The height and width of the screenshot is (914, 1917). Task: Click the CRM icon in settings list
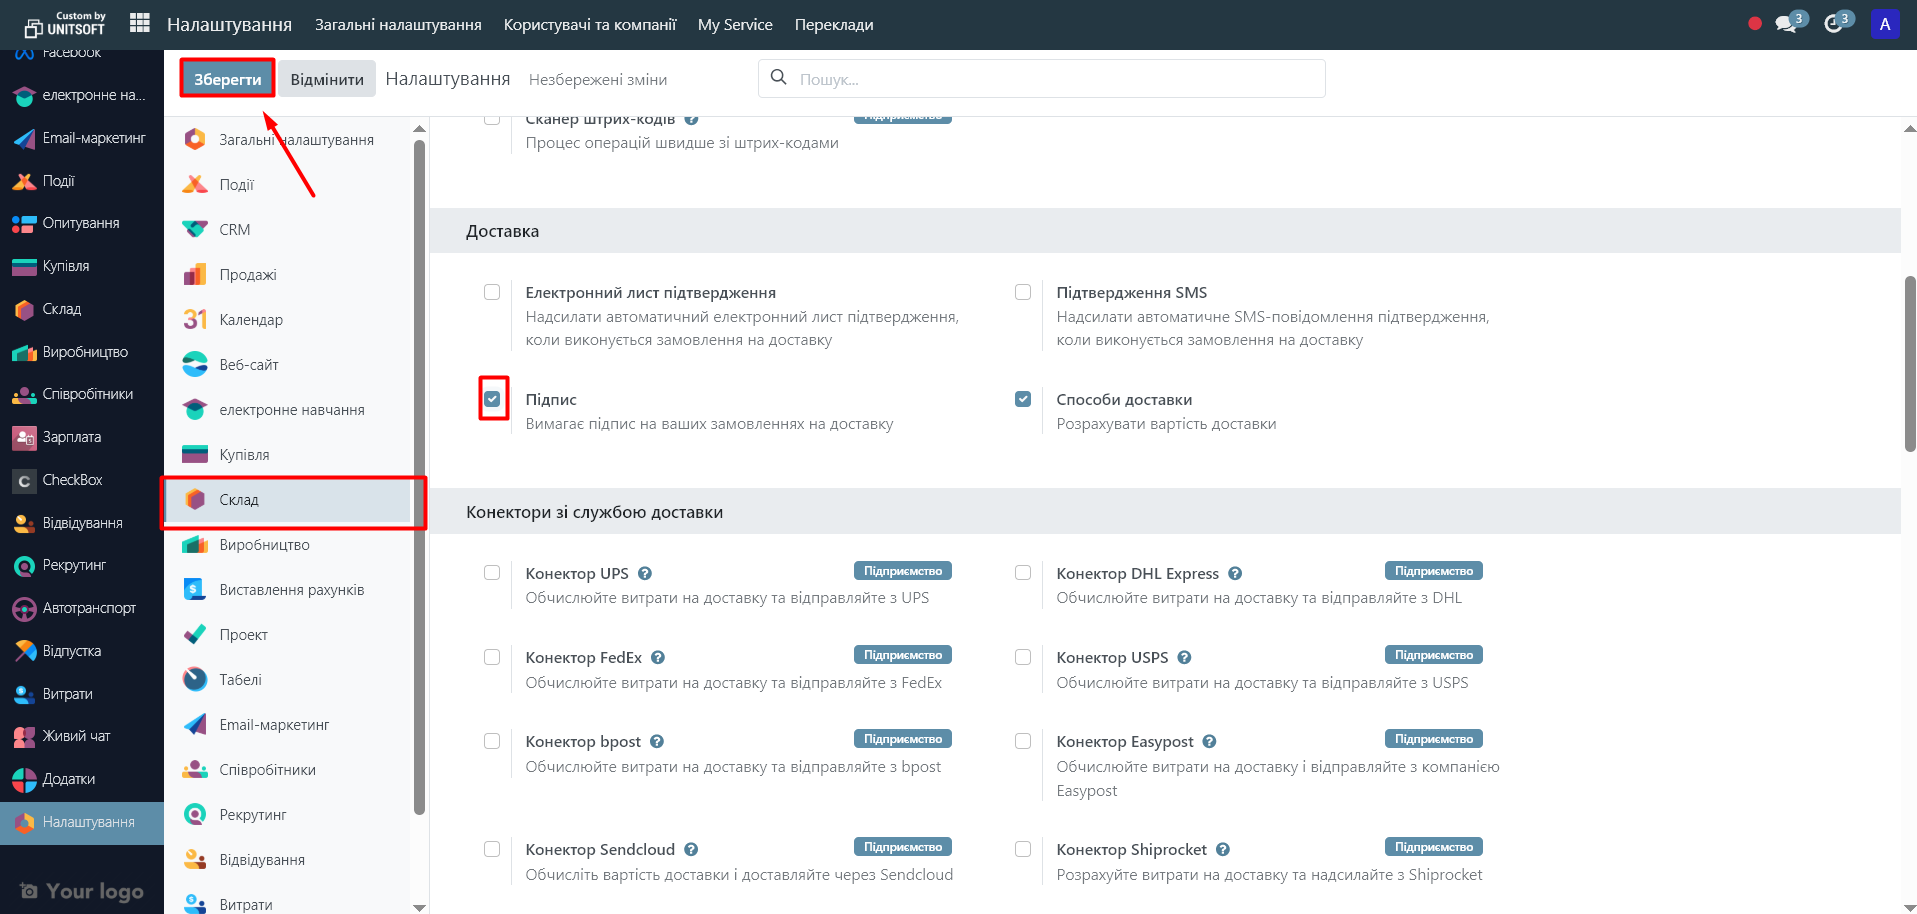(x=195, y=229)
